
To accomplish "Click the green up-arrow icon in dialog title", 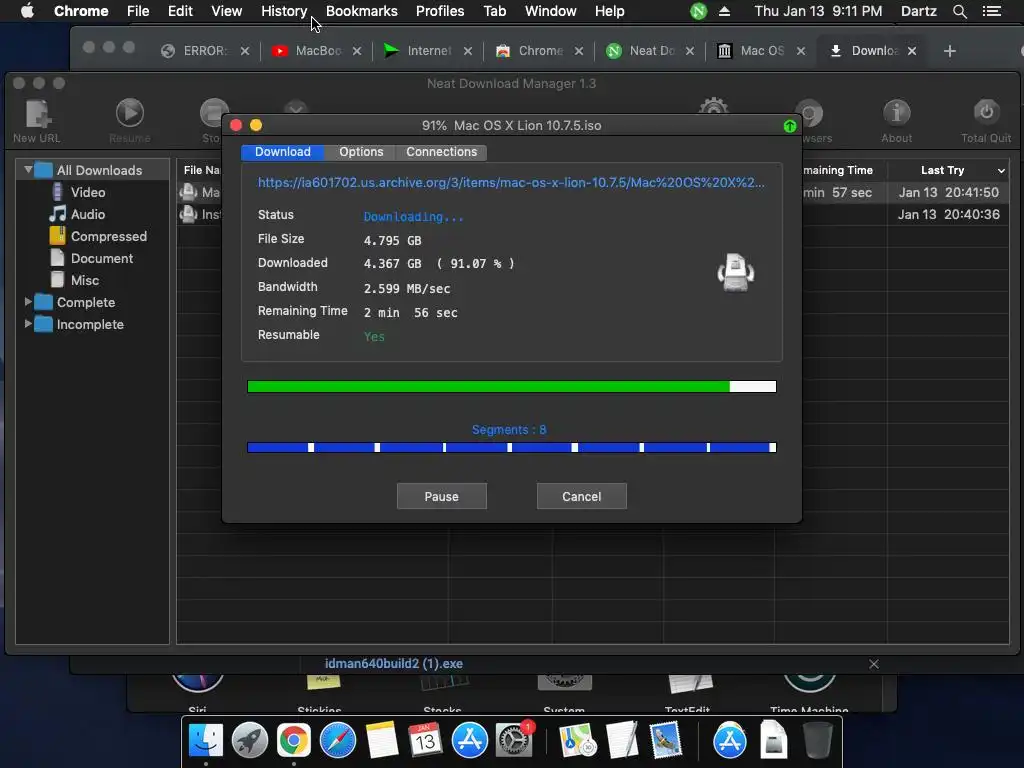I will [x=790, y=126].
